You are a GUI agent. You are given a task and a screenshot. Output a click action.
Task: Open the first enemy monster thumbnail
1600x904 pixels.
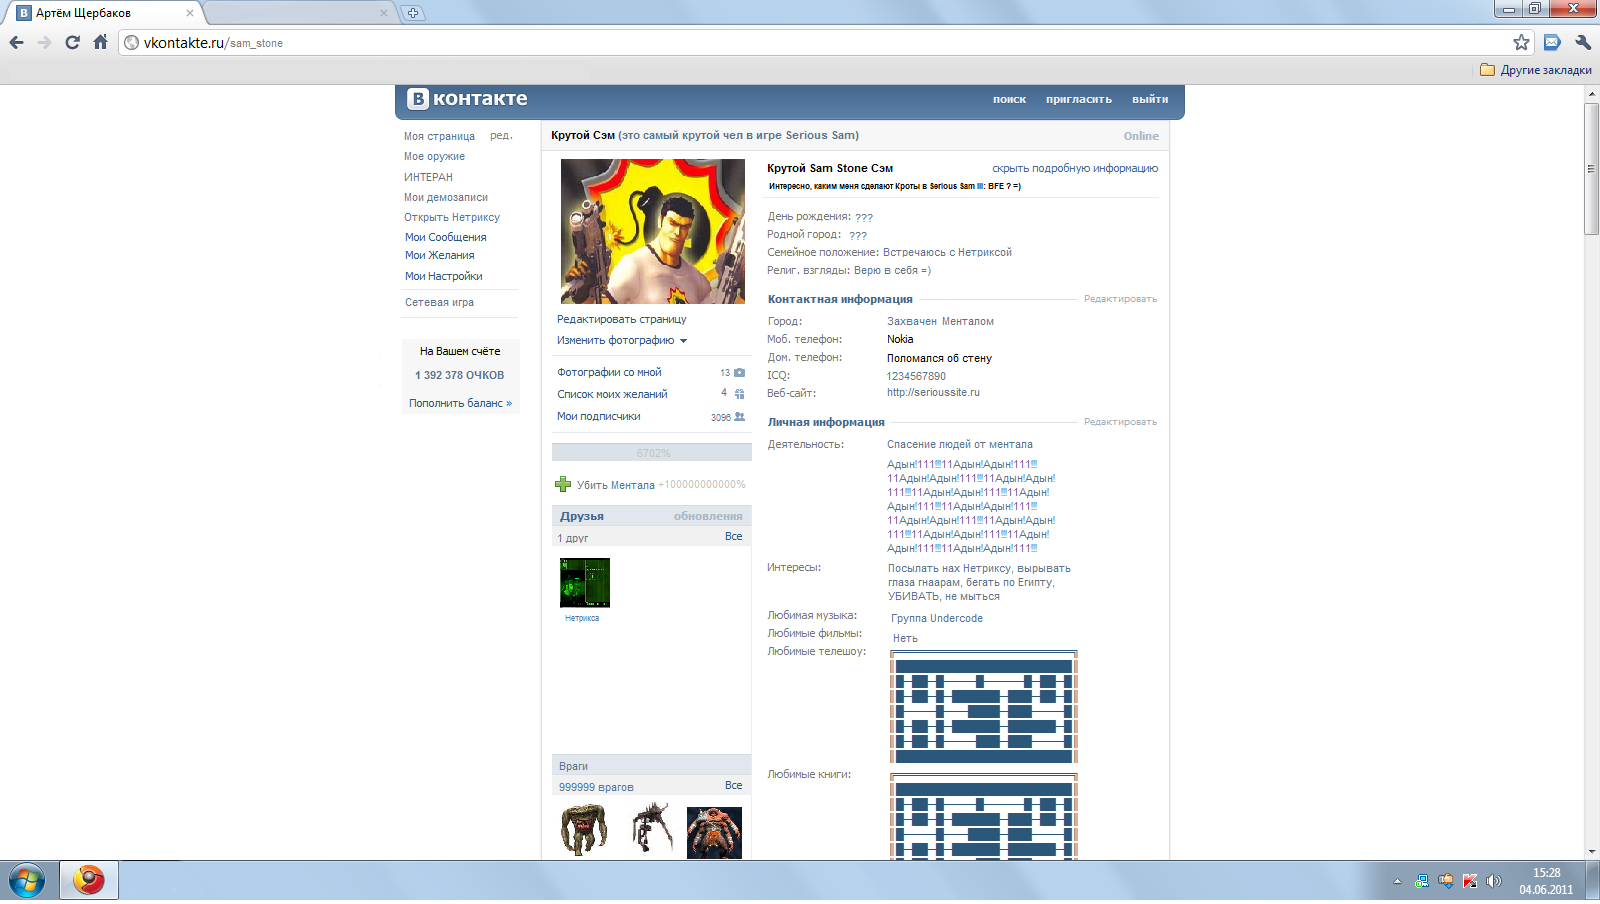click(584, 830)
